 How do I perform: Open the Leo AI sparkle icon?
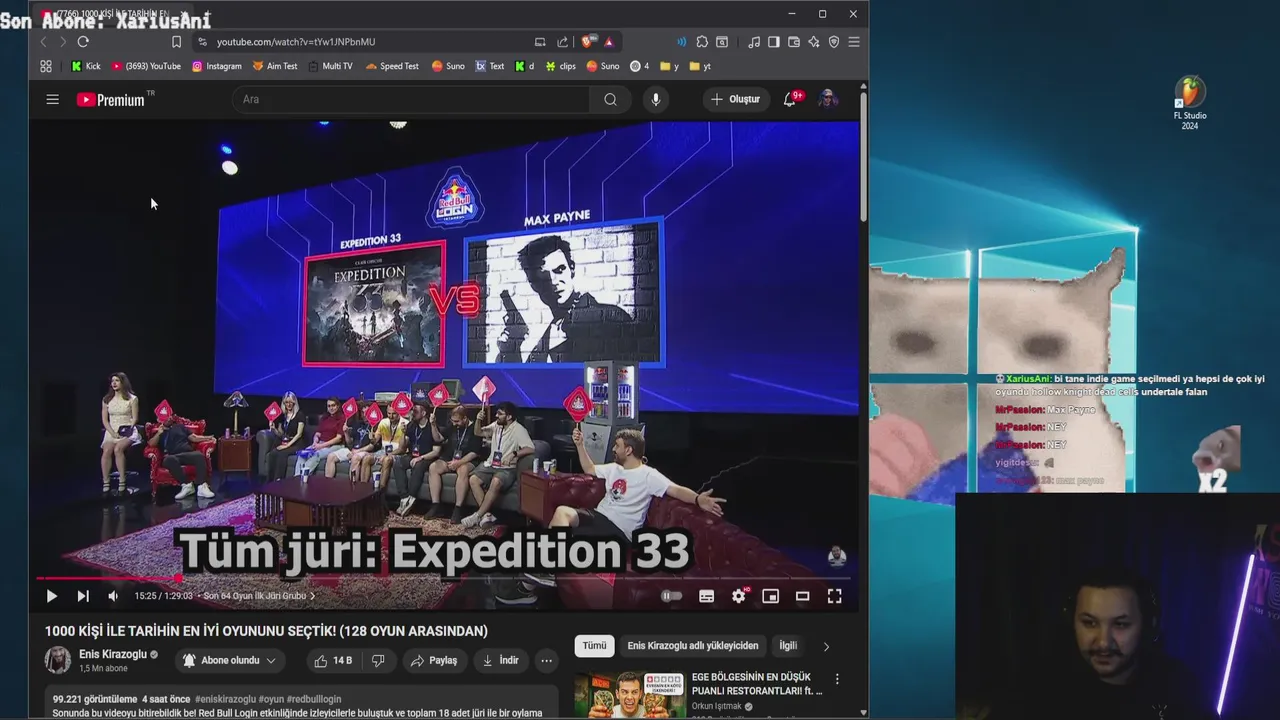point(814,42)
